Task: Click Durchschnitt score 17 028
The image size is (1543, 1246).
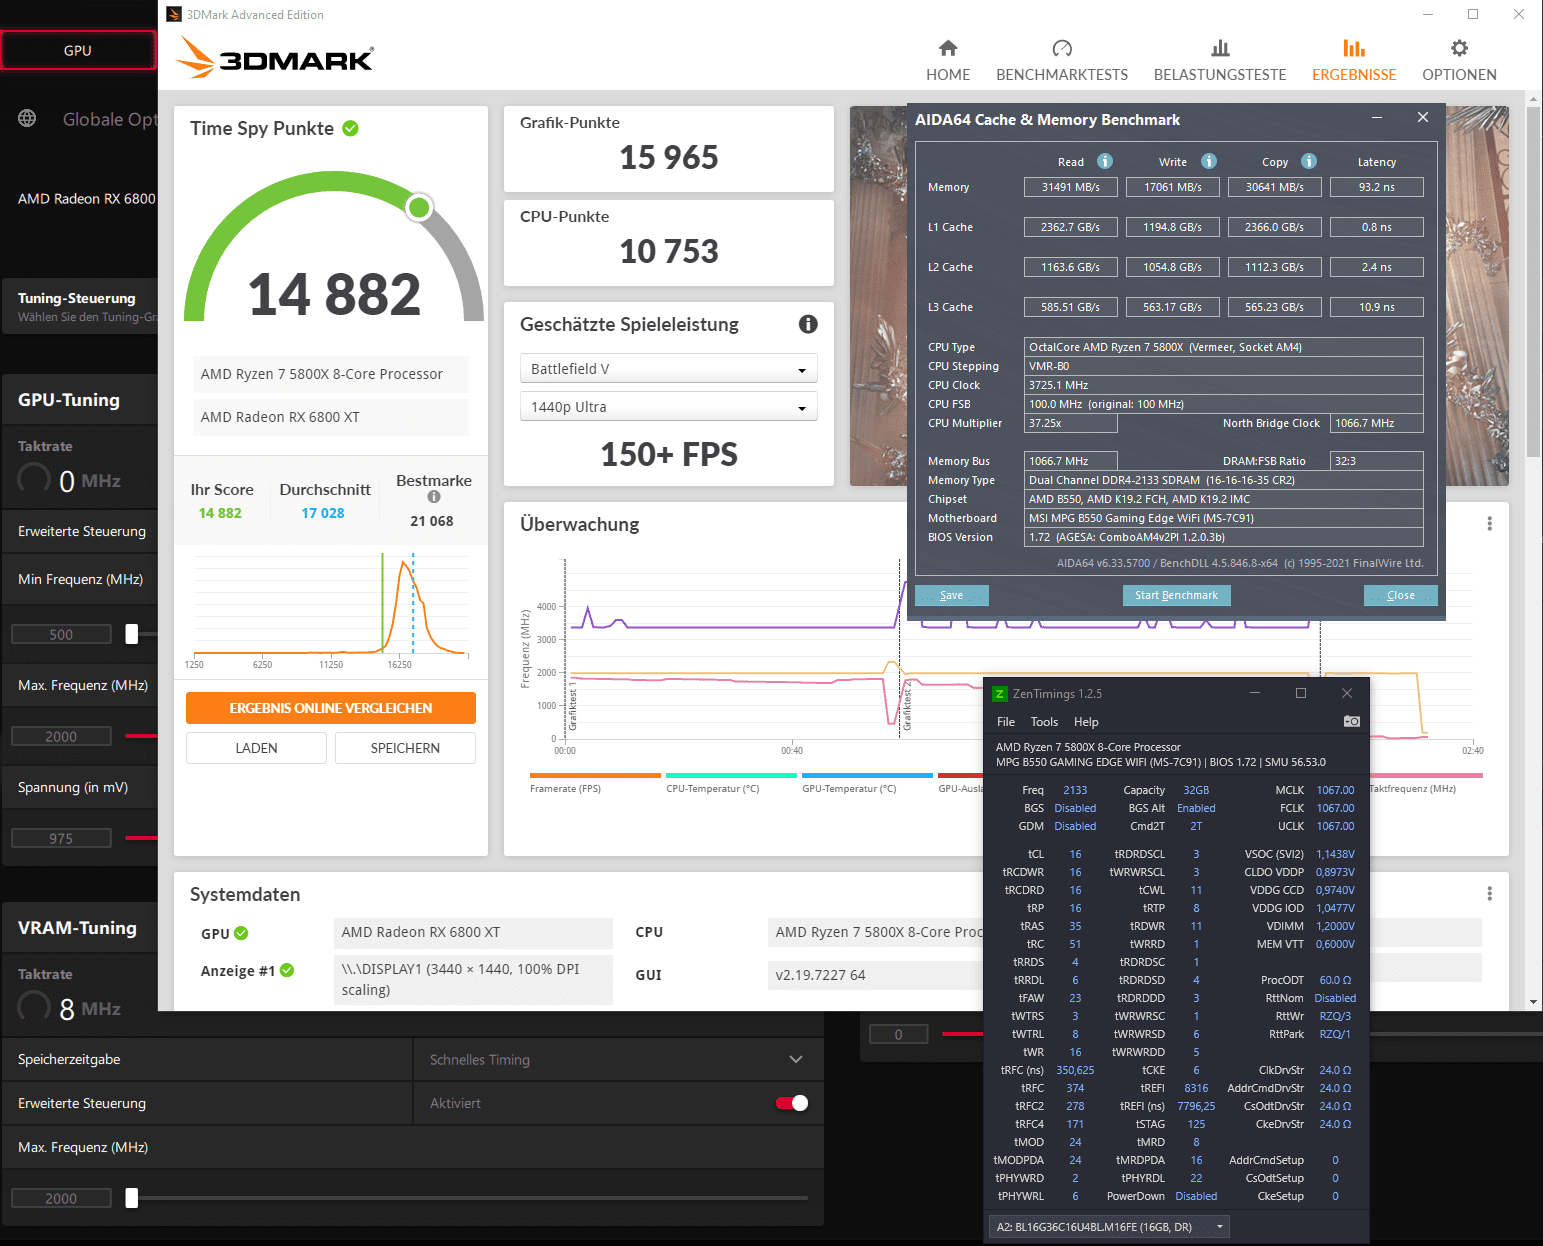Action: coord(323,513)
